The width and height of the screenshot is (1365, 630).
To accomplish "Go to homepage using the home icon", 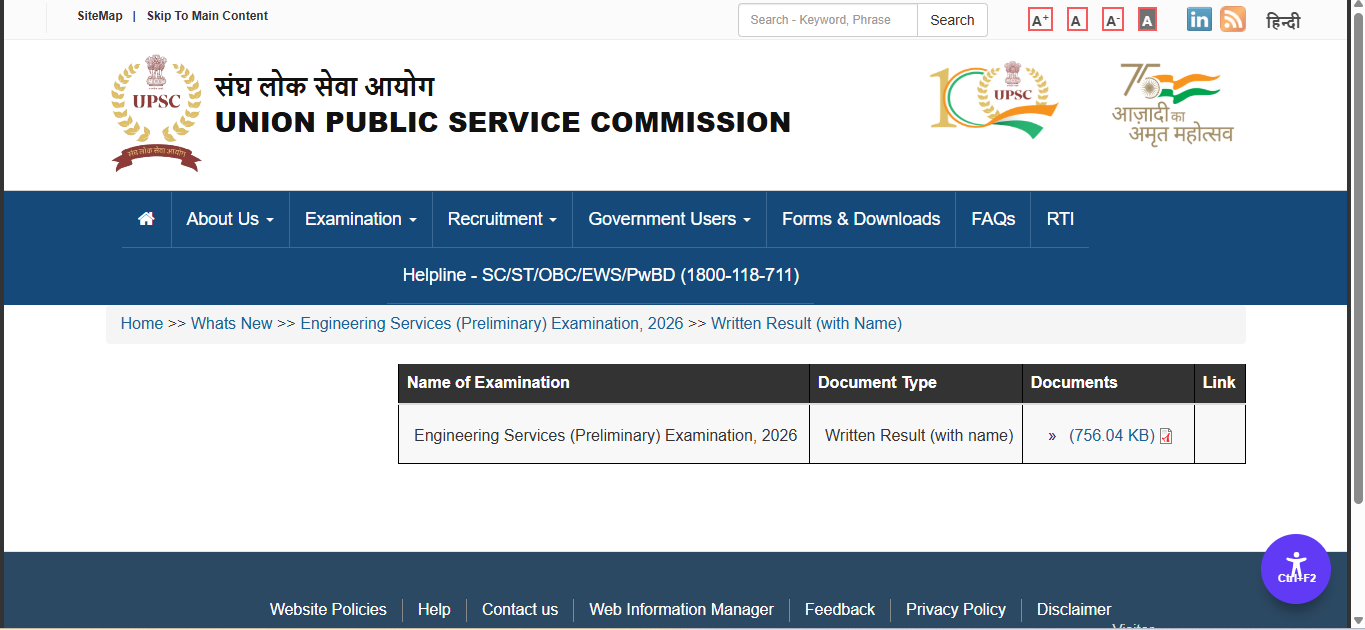I will tap(145, 218).
